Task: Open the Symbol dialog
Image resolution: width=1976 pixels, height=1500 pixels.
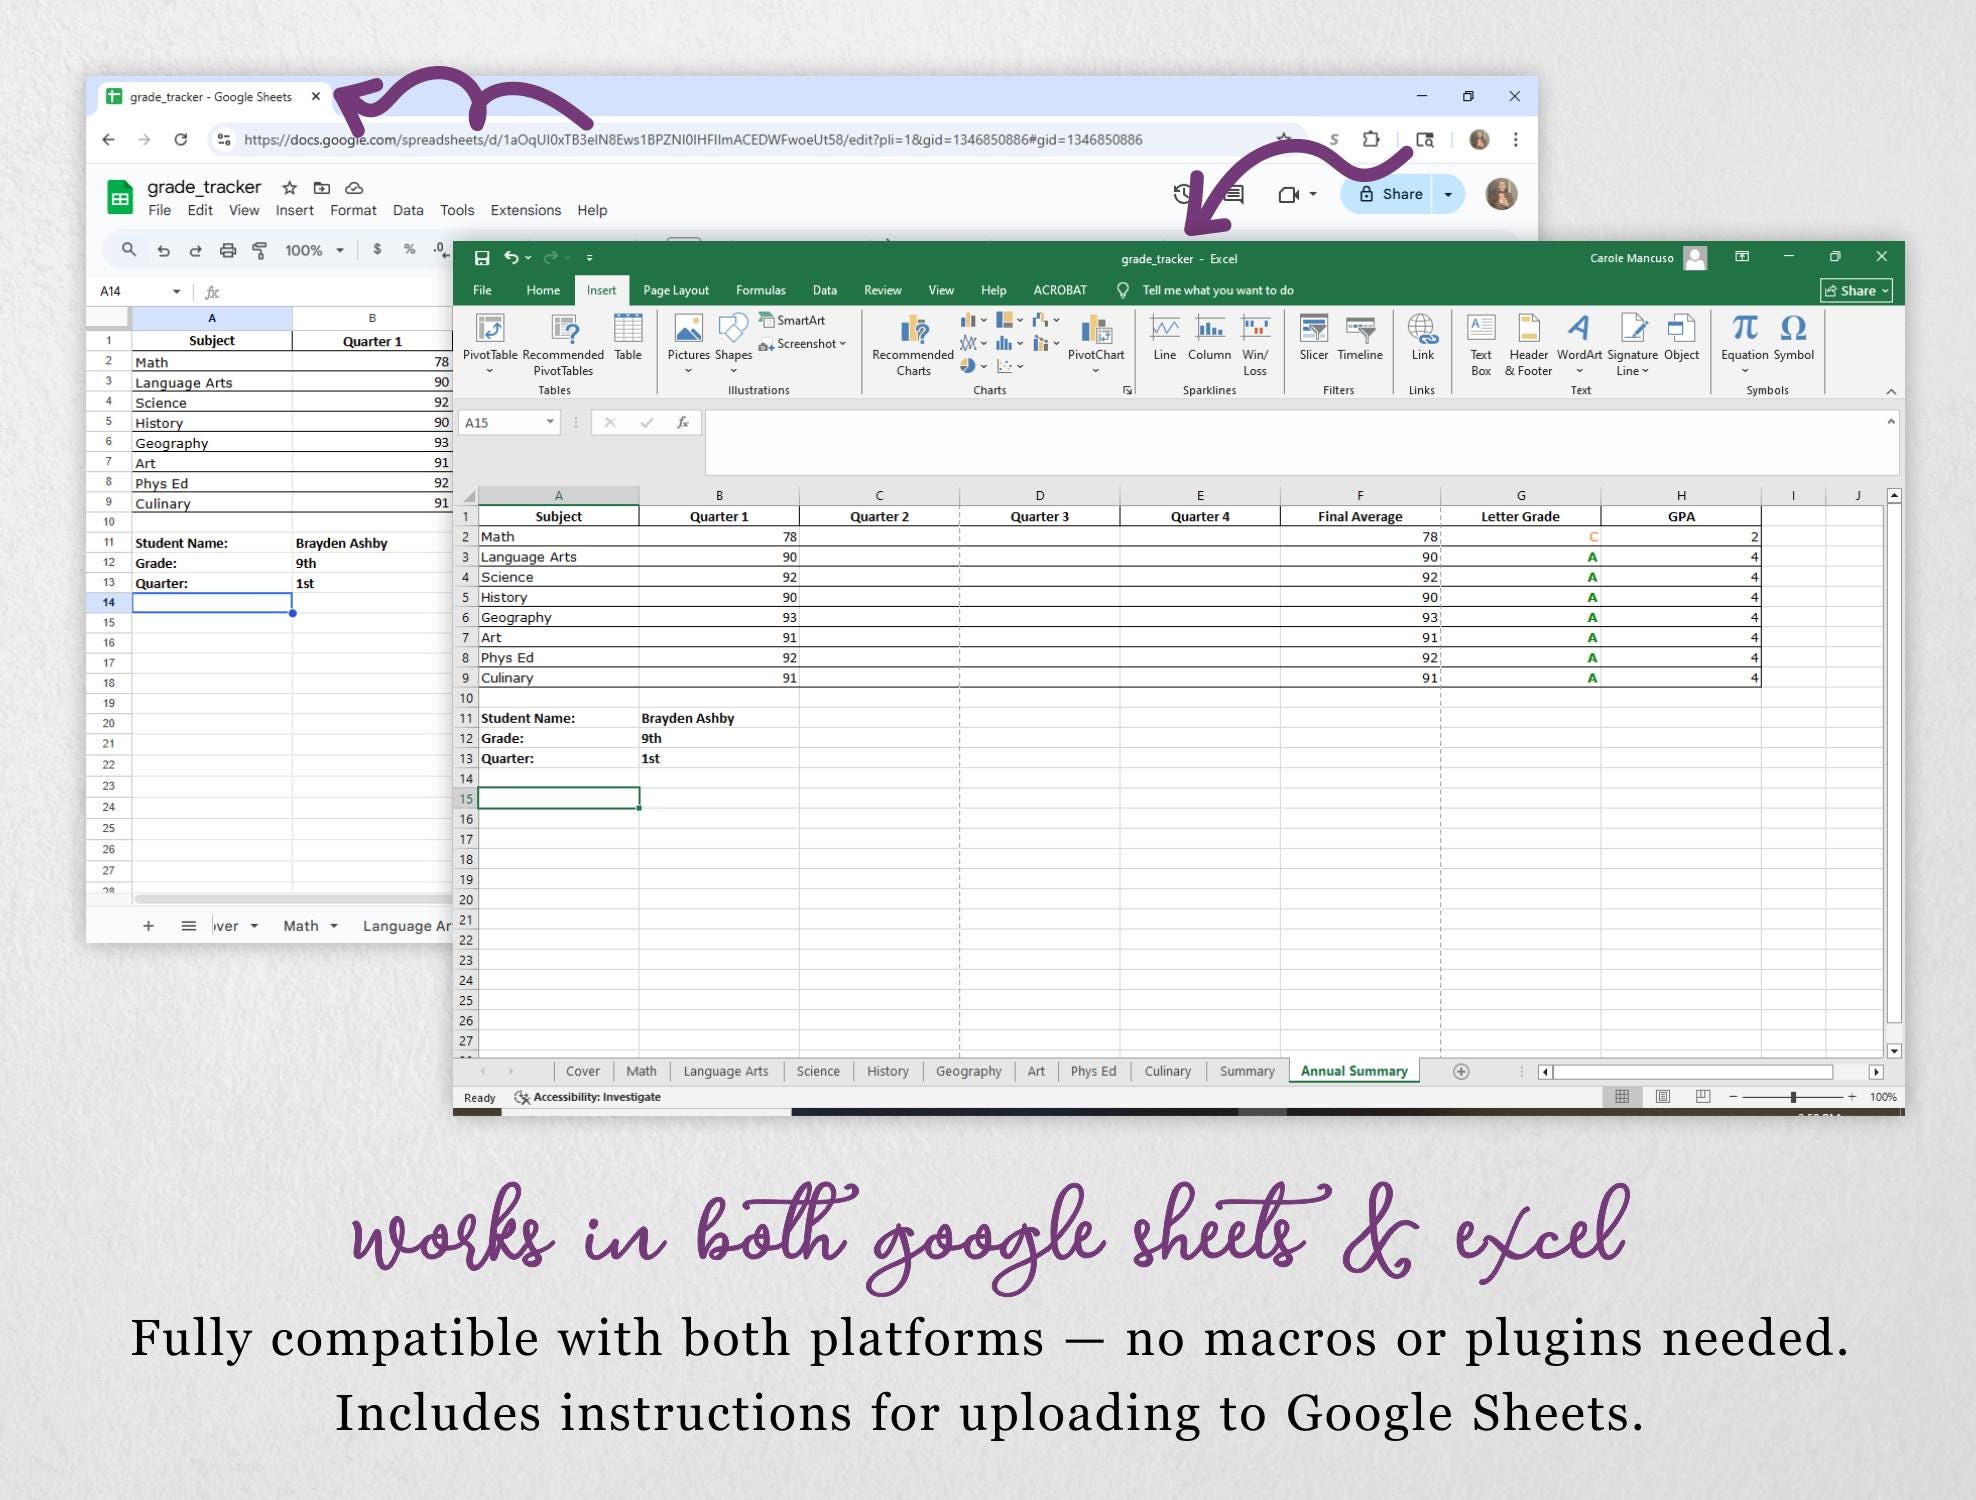Action: click(1793, 338)
